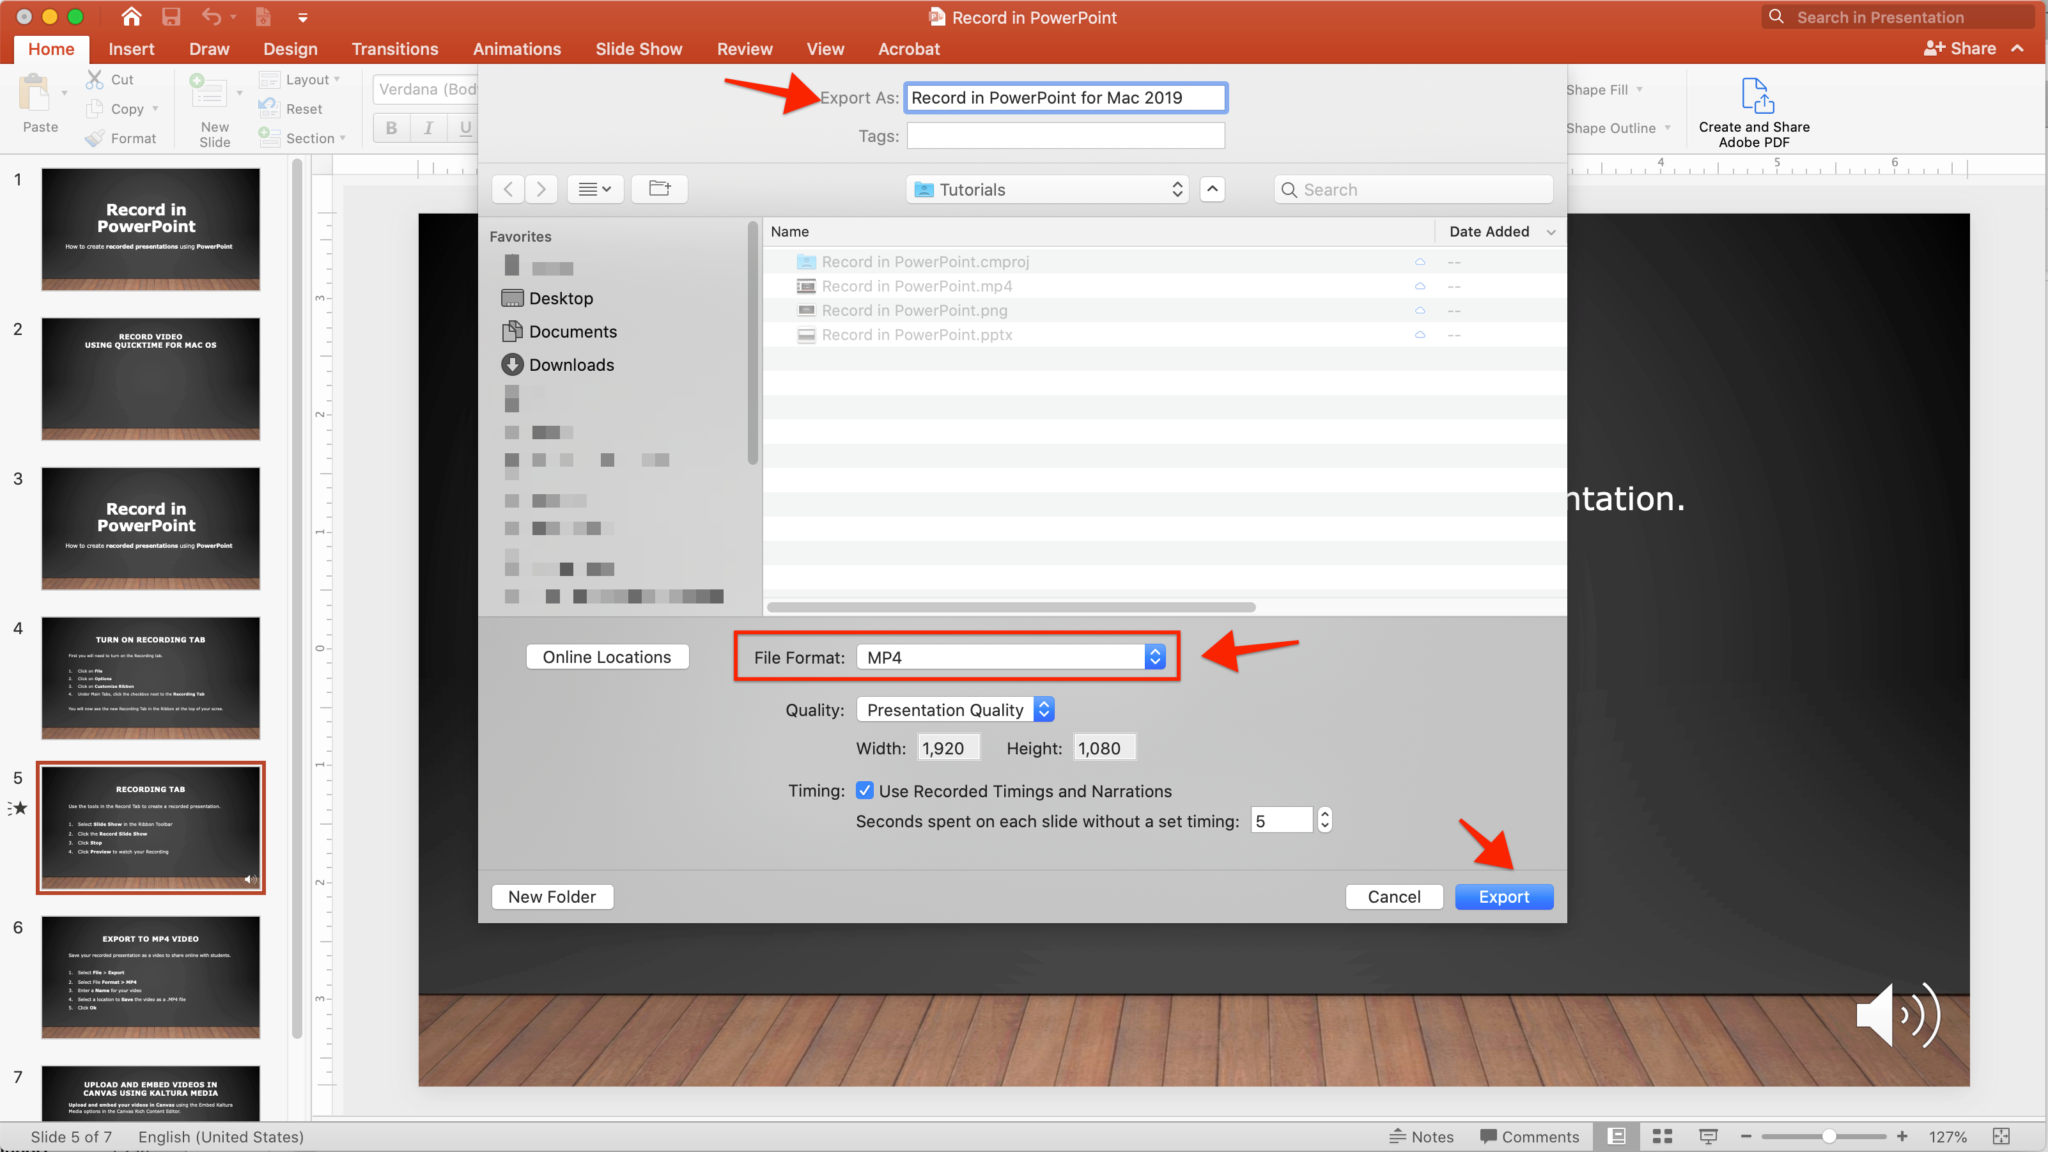Viewport: 2048px width, 1152px height.
Task: Open Downloads in Favorites sidebar
Action: click(558, 365)
